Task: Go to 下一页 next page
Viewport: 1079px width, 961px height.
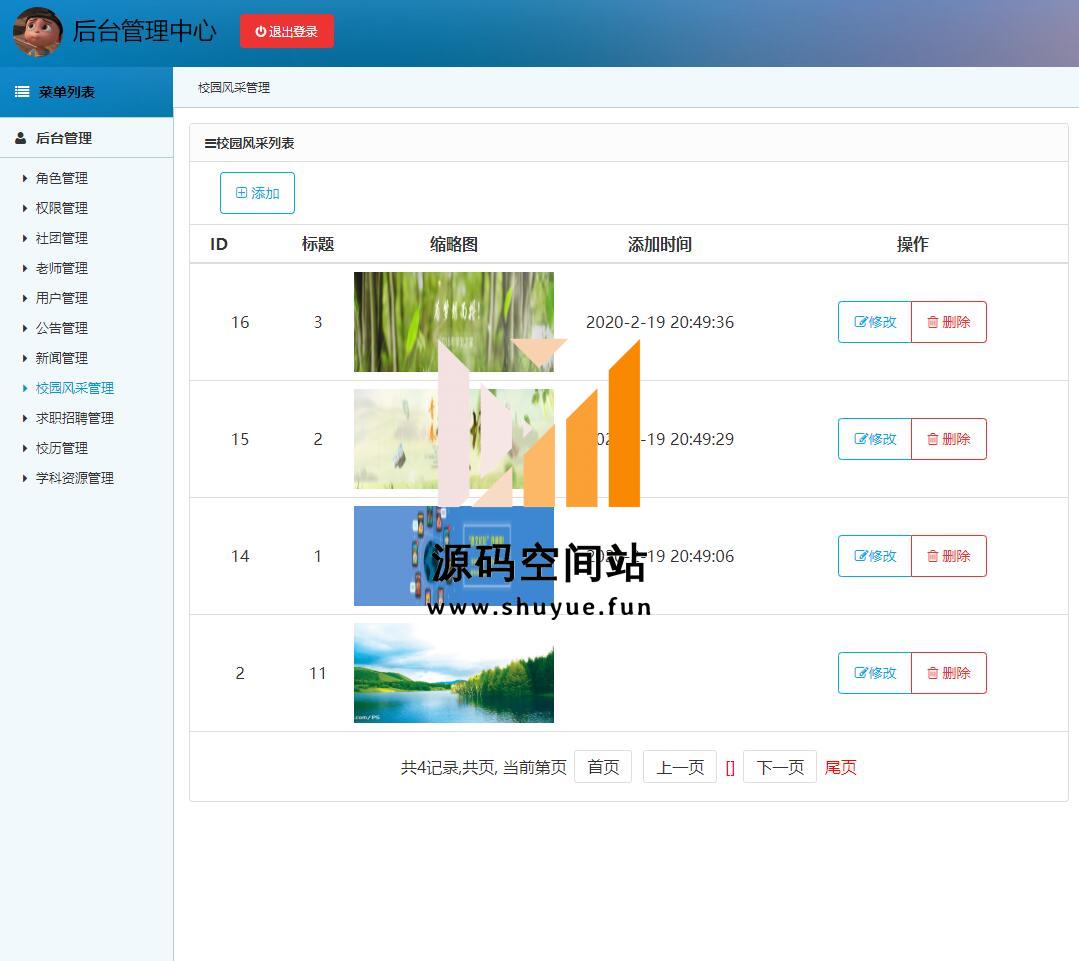Action: 780,767
